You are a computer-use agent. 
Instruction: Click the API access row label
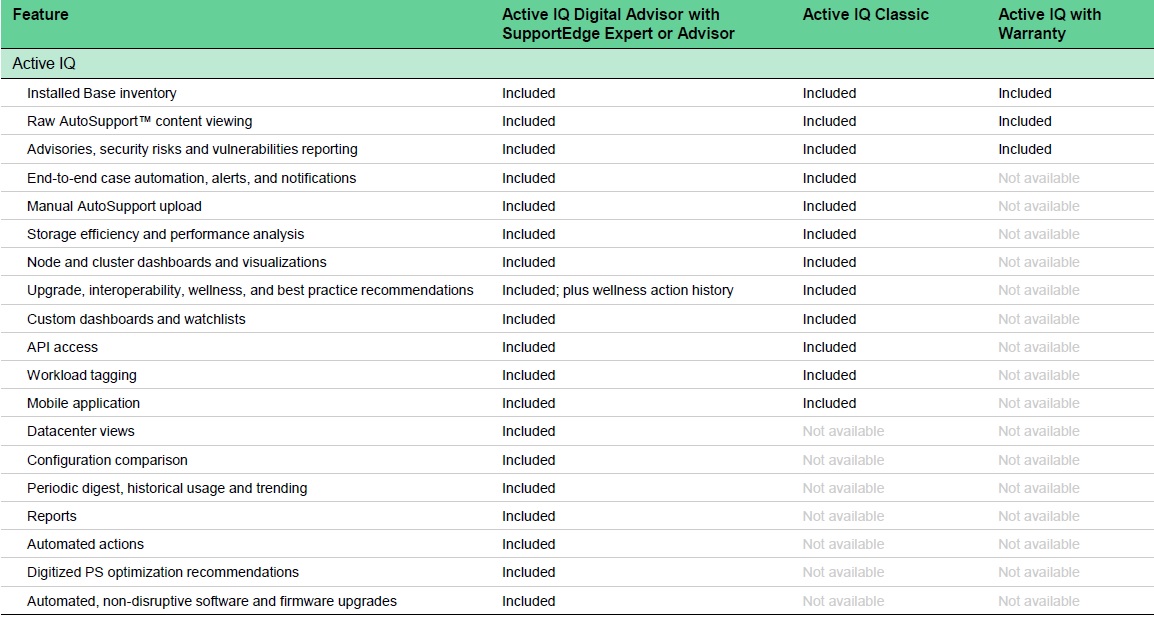[x=62, y=347]
